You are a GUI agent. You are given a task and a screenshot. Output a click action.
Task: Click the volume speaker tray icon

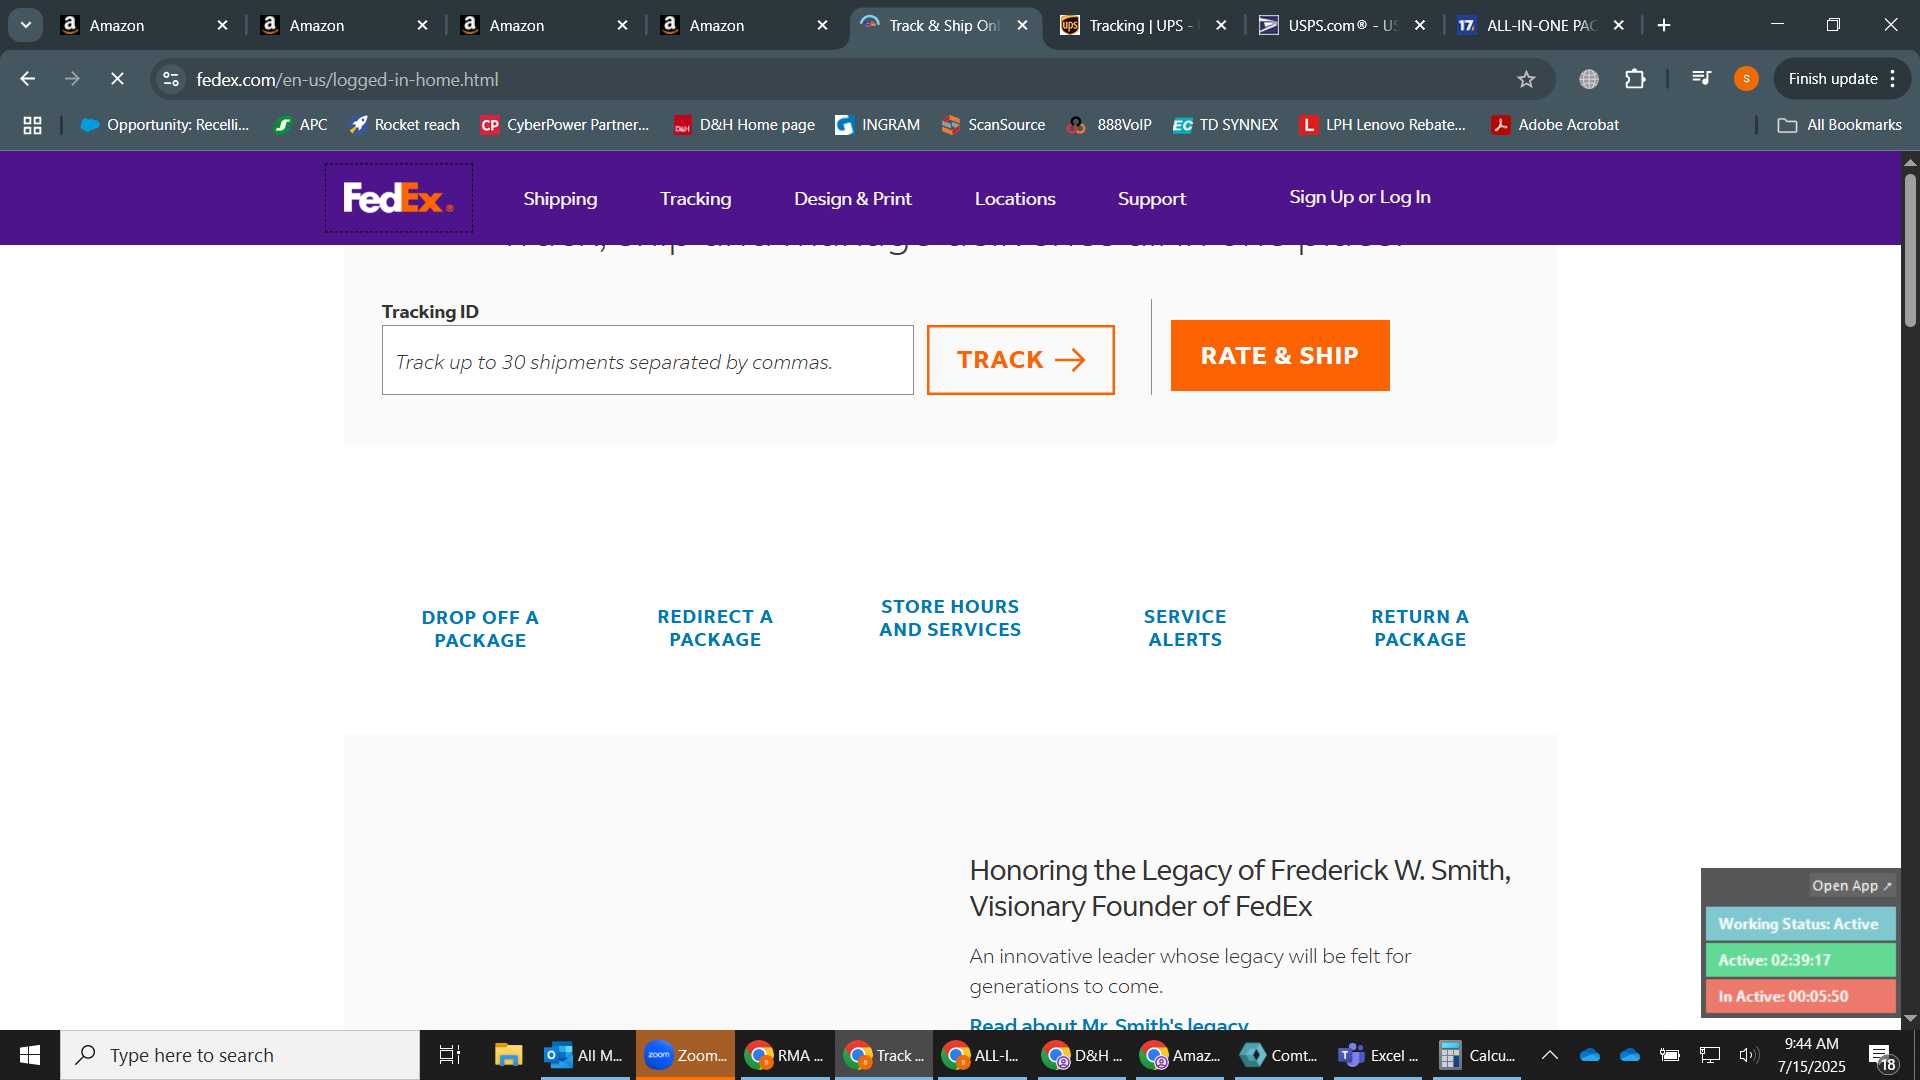click(1748, 1055)
